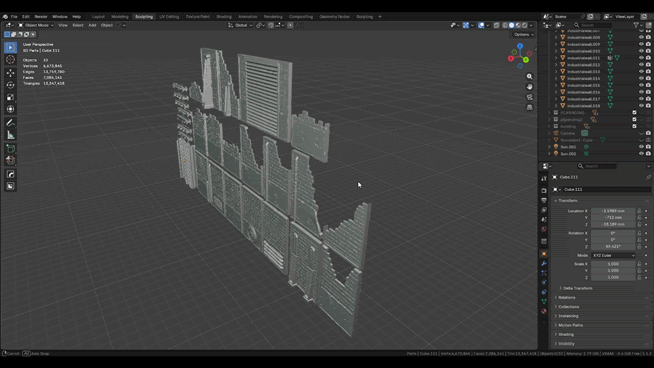Image resolution: width=654 pixels, height=368 pixels.
Task: Select the Rotate tool
Action: coord(10,85)
